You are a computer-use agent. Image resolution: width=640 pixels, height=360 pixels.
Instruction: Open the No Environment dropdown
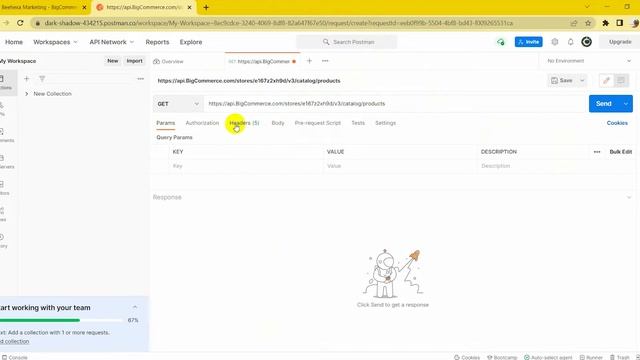[589, 61]
